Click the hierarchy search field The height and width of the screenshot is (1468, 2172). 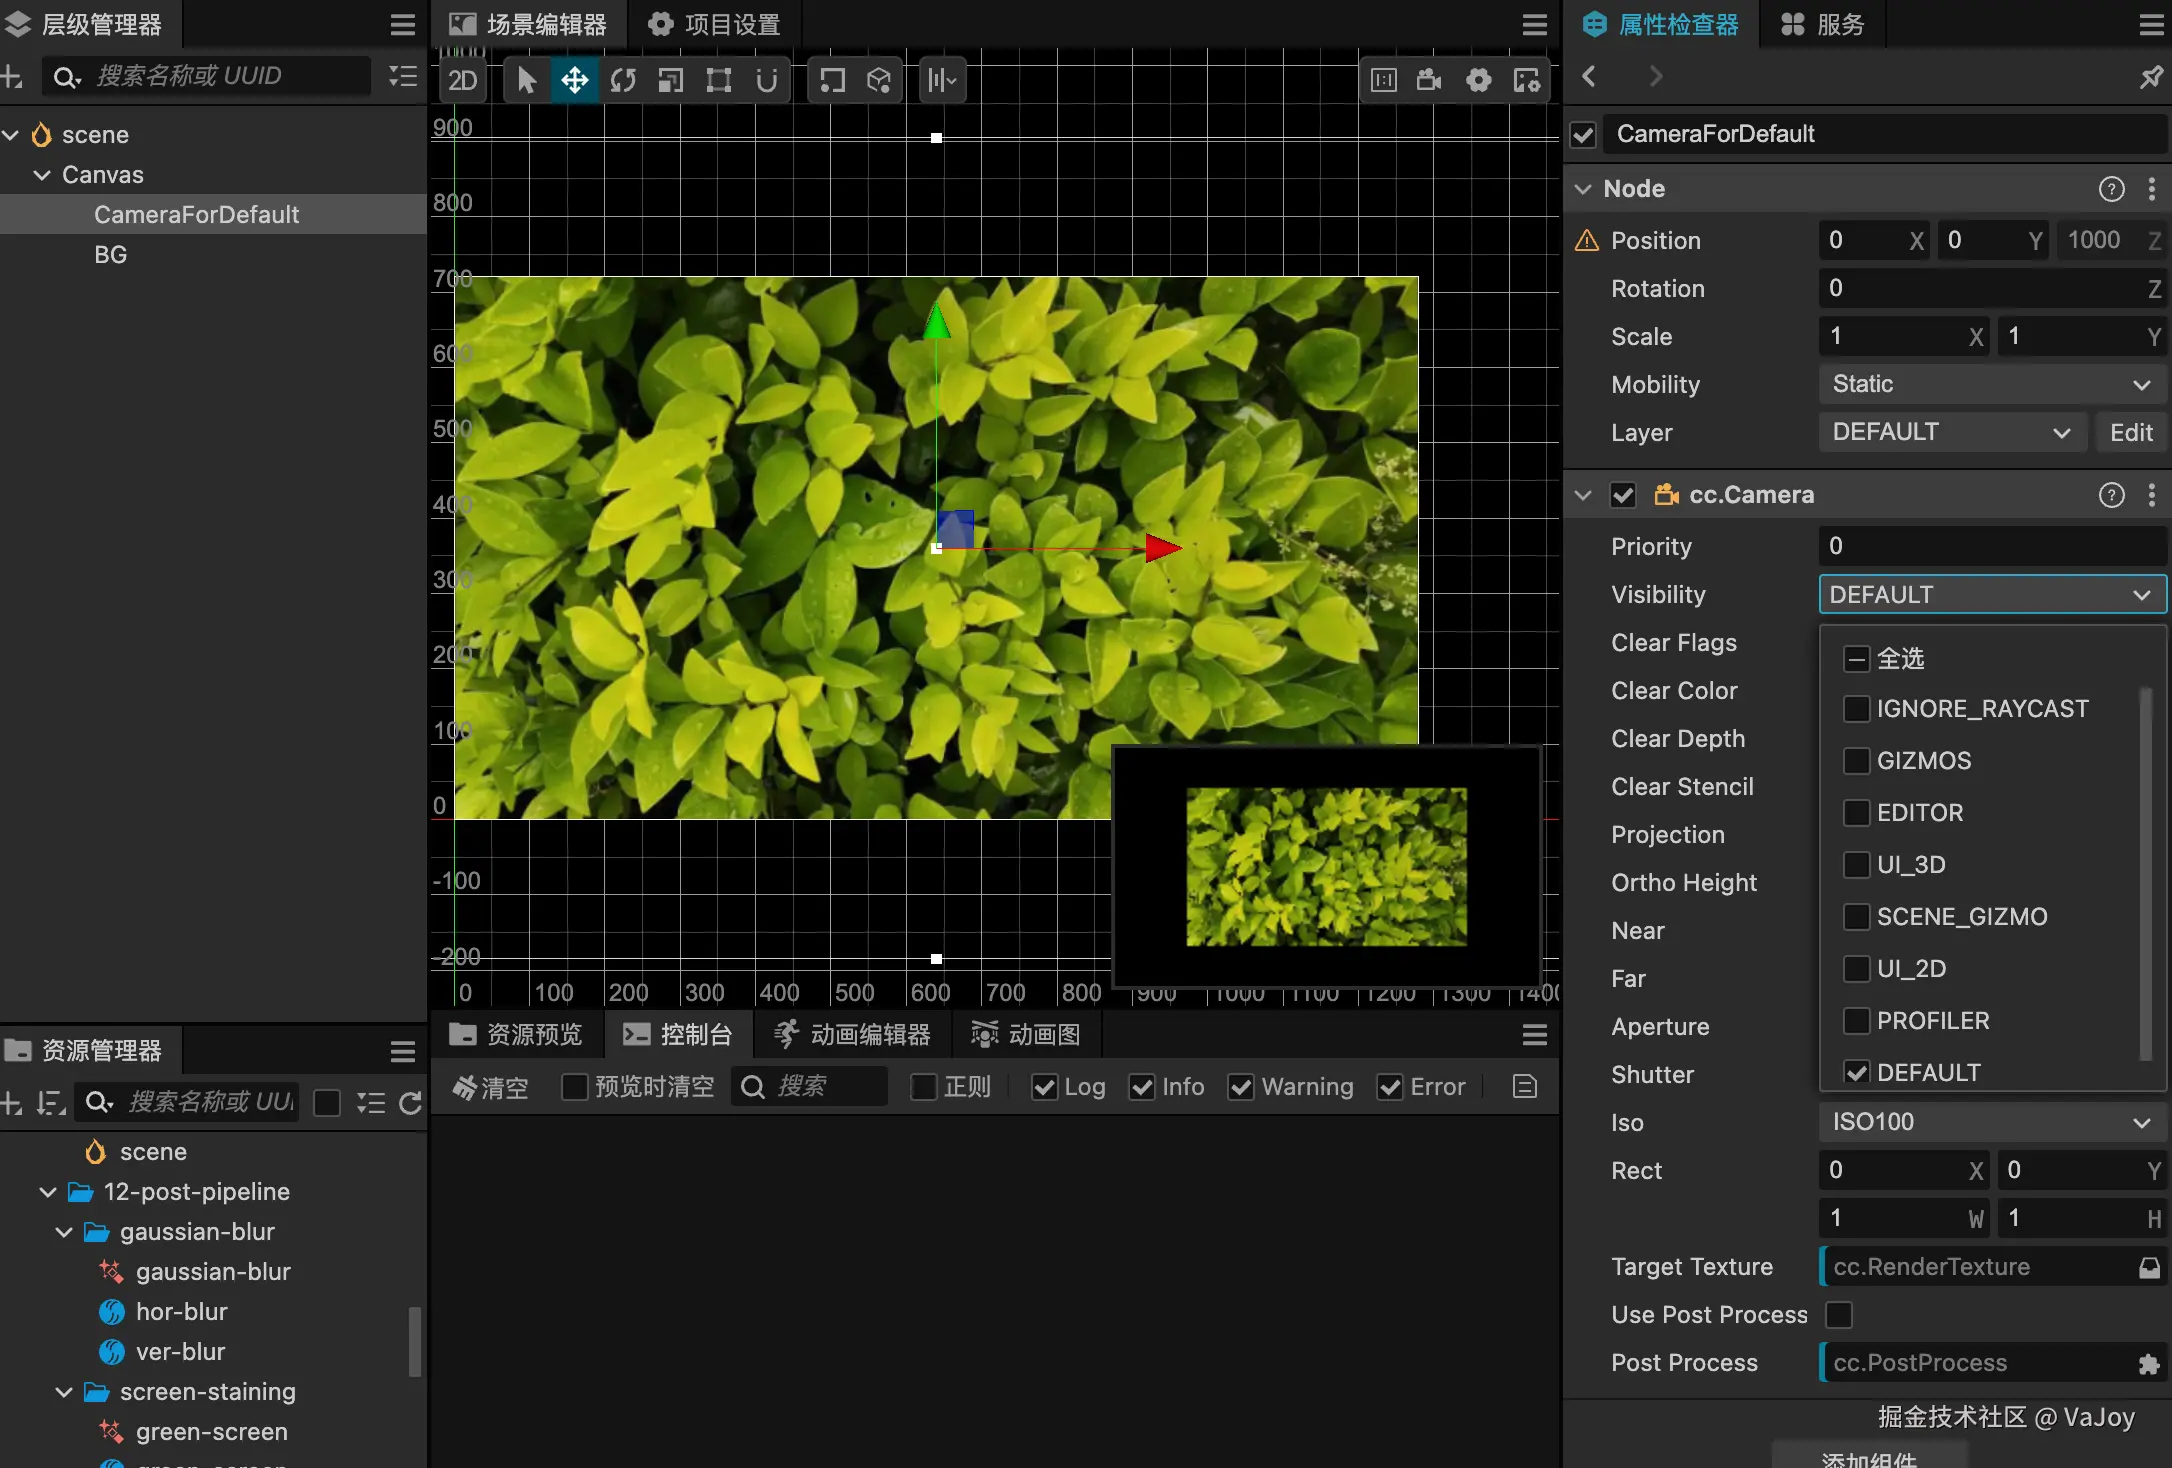pyautogui.click(x=208, y=76)
